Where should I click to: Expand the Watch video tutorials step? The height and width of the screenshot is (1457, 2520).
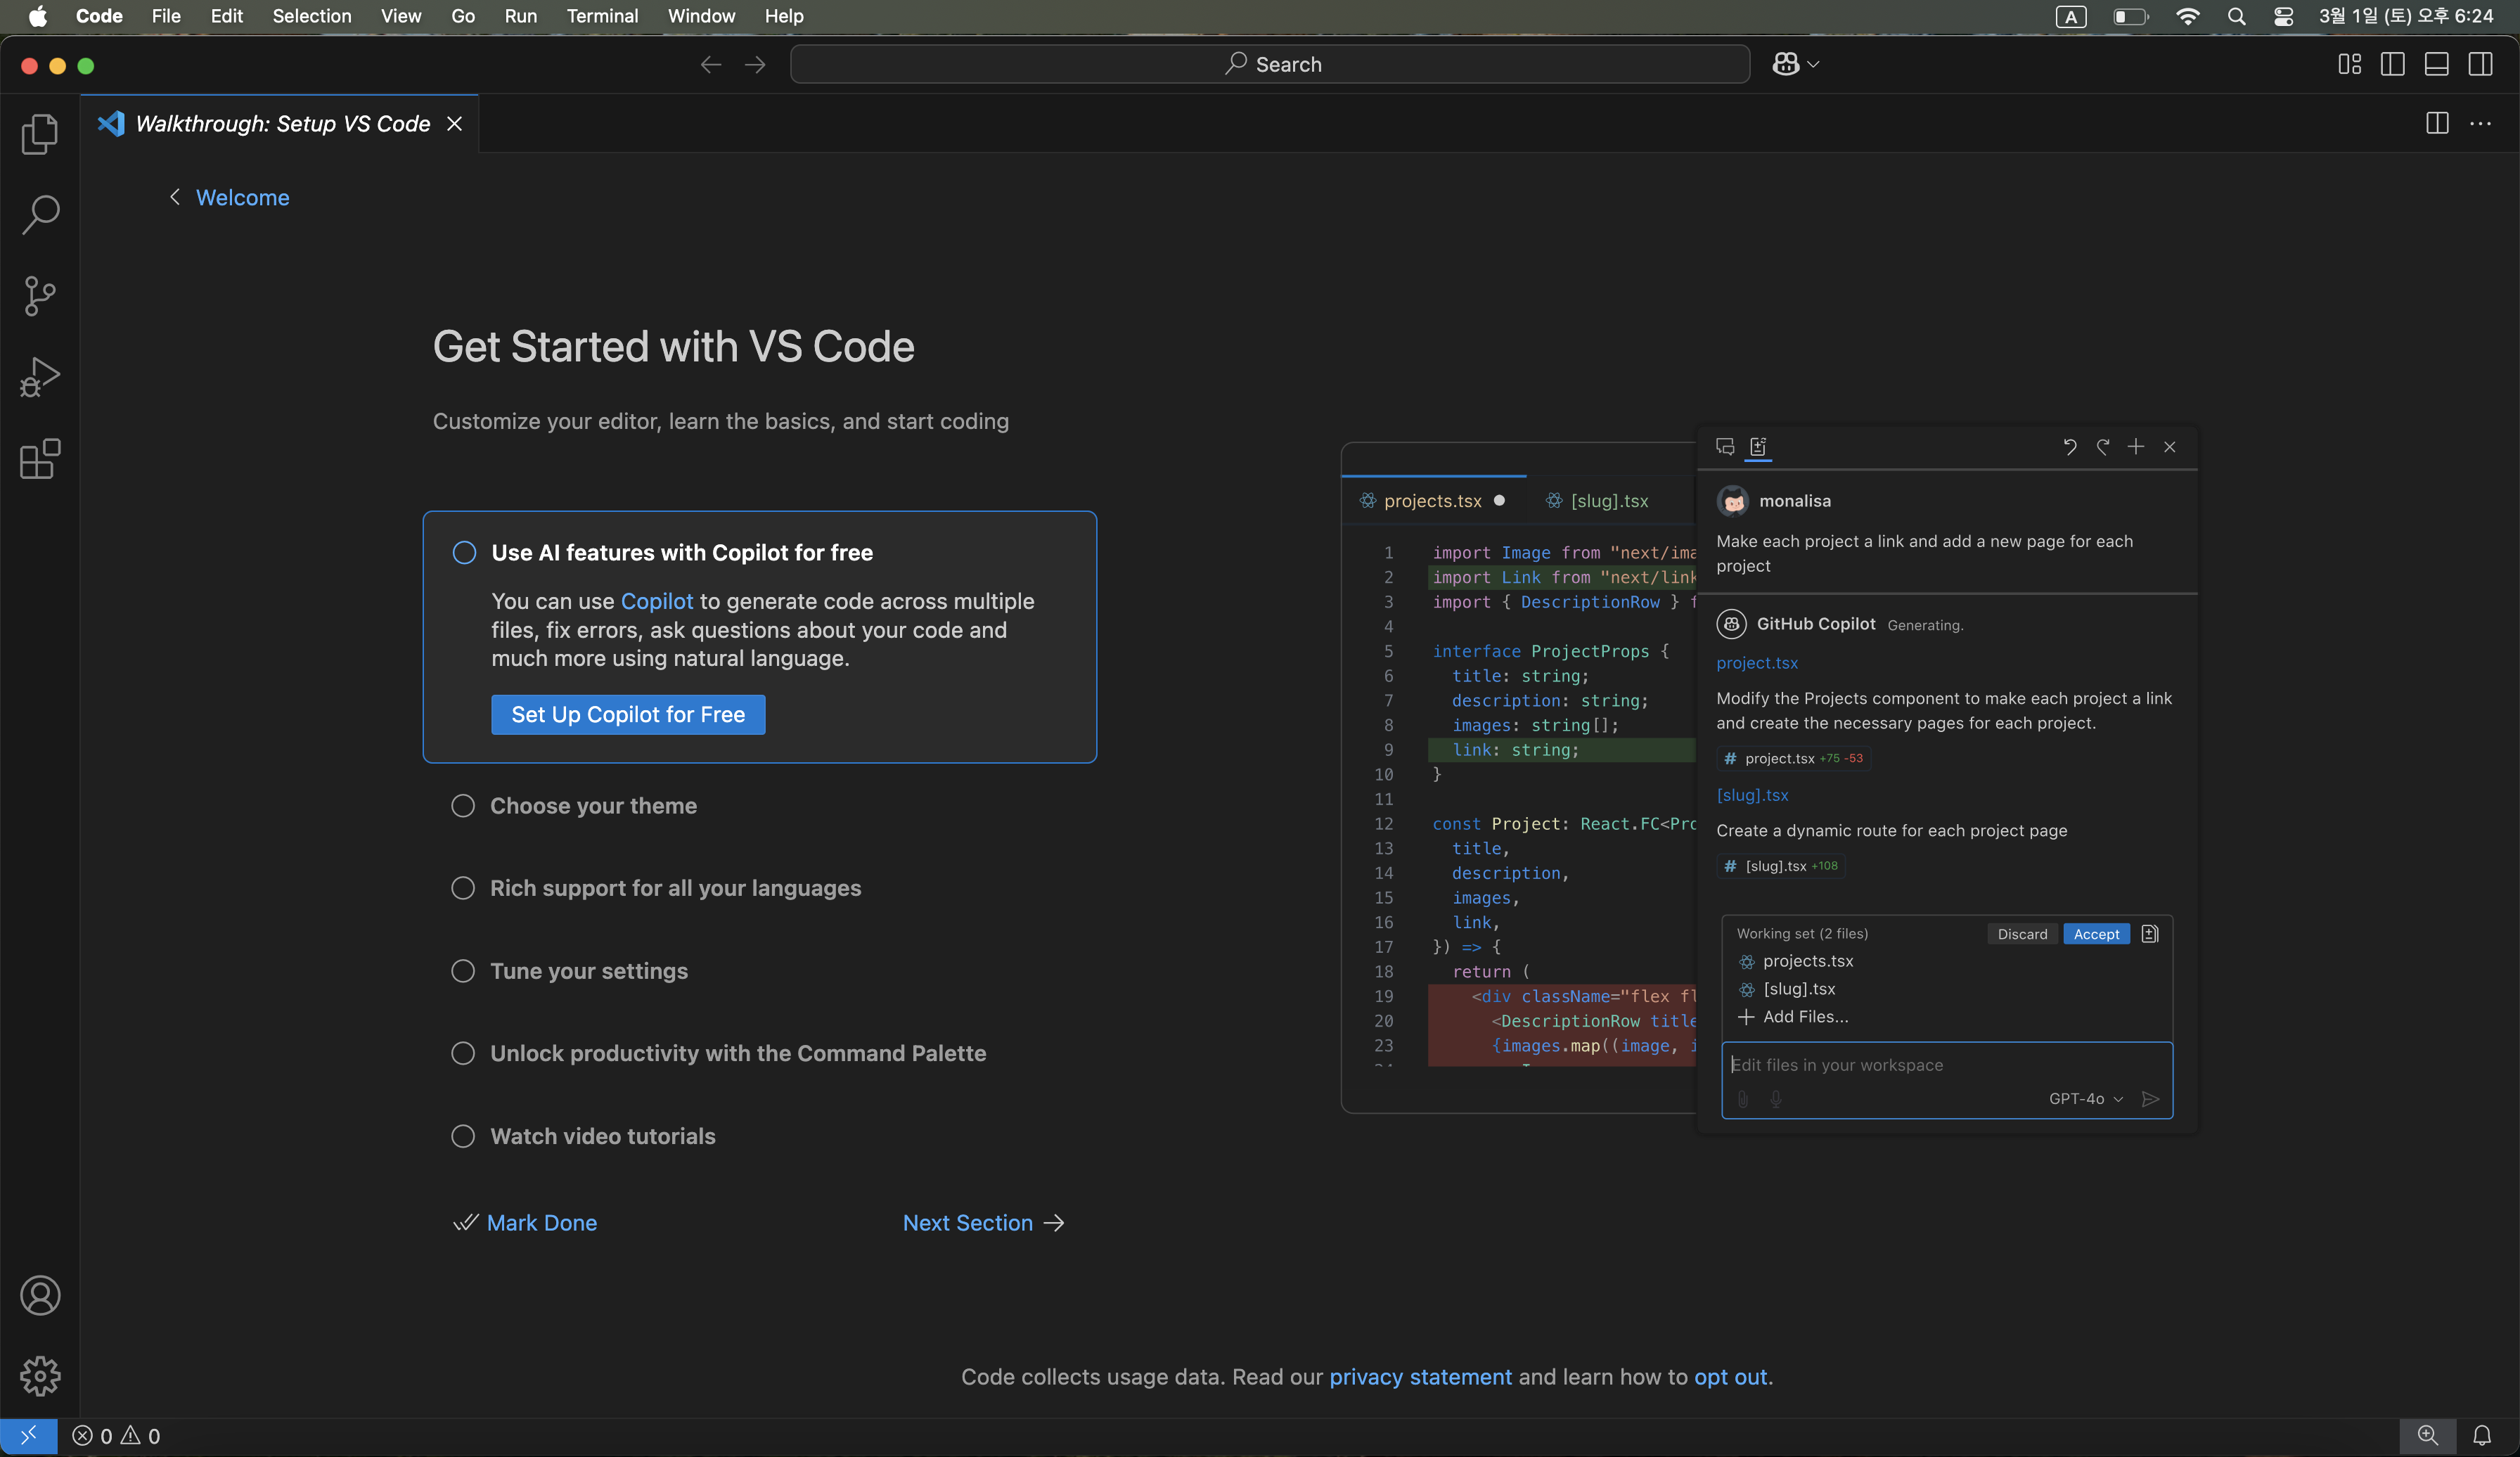(603, 1136)
